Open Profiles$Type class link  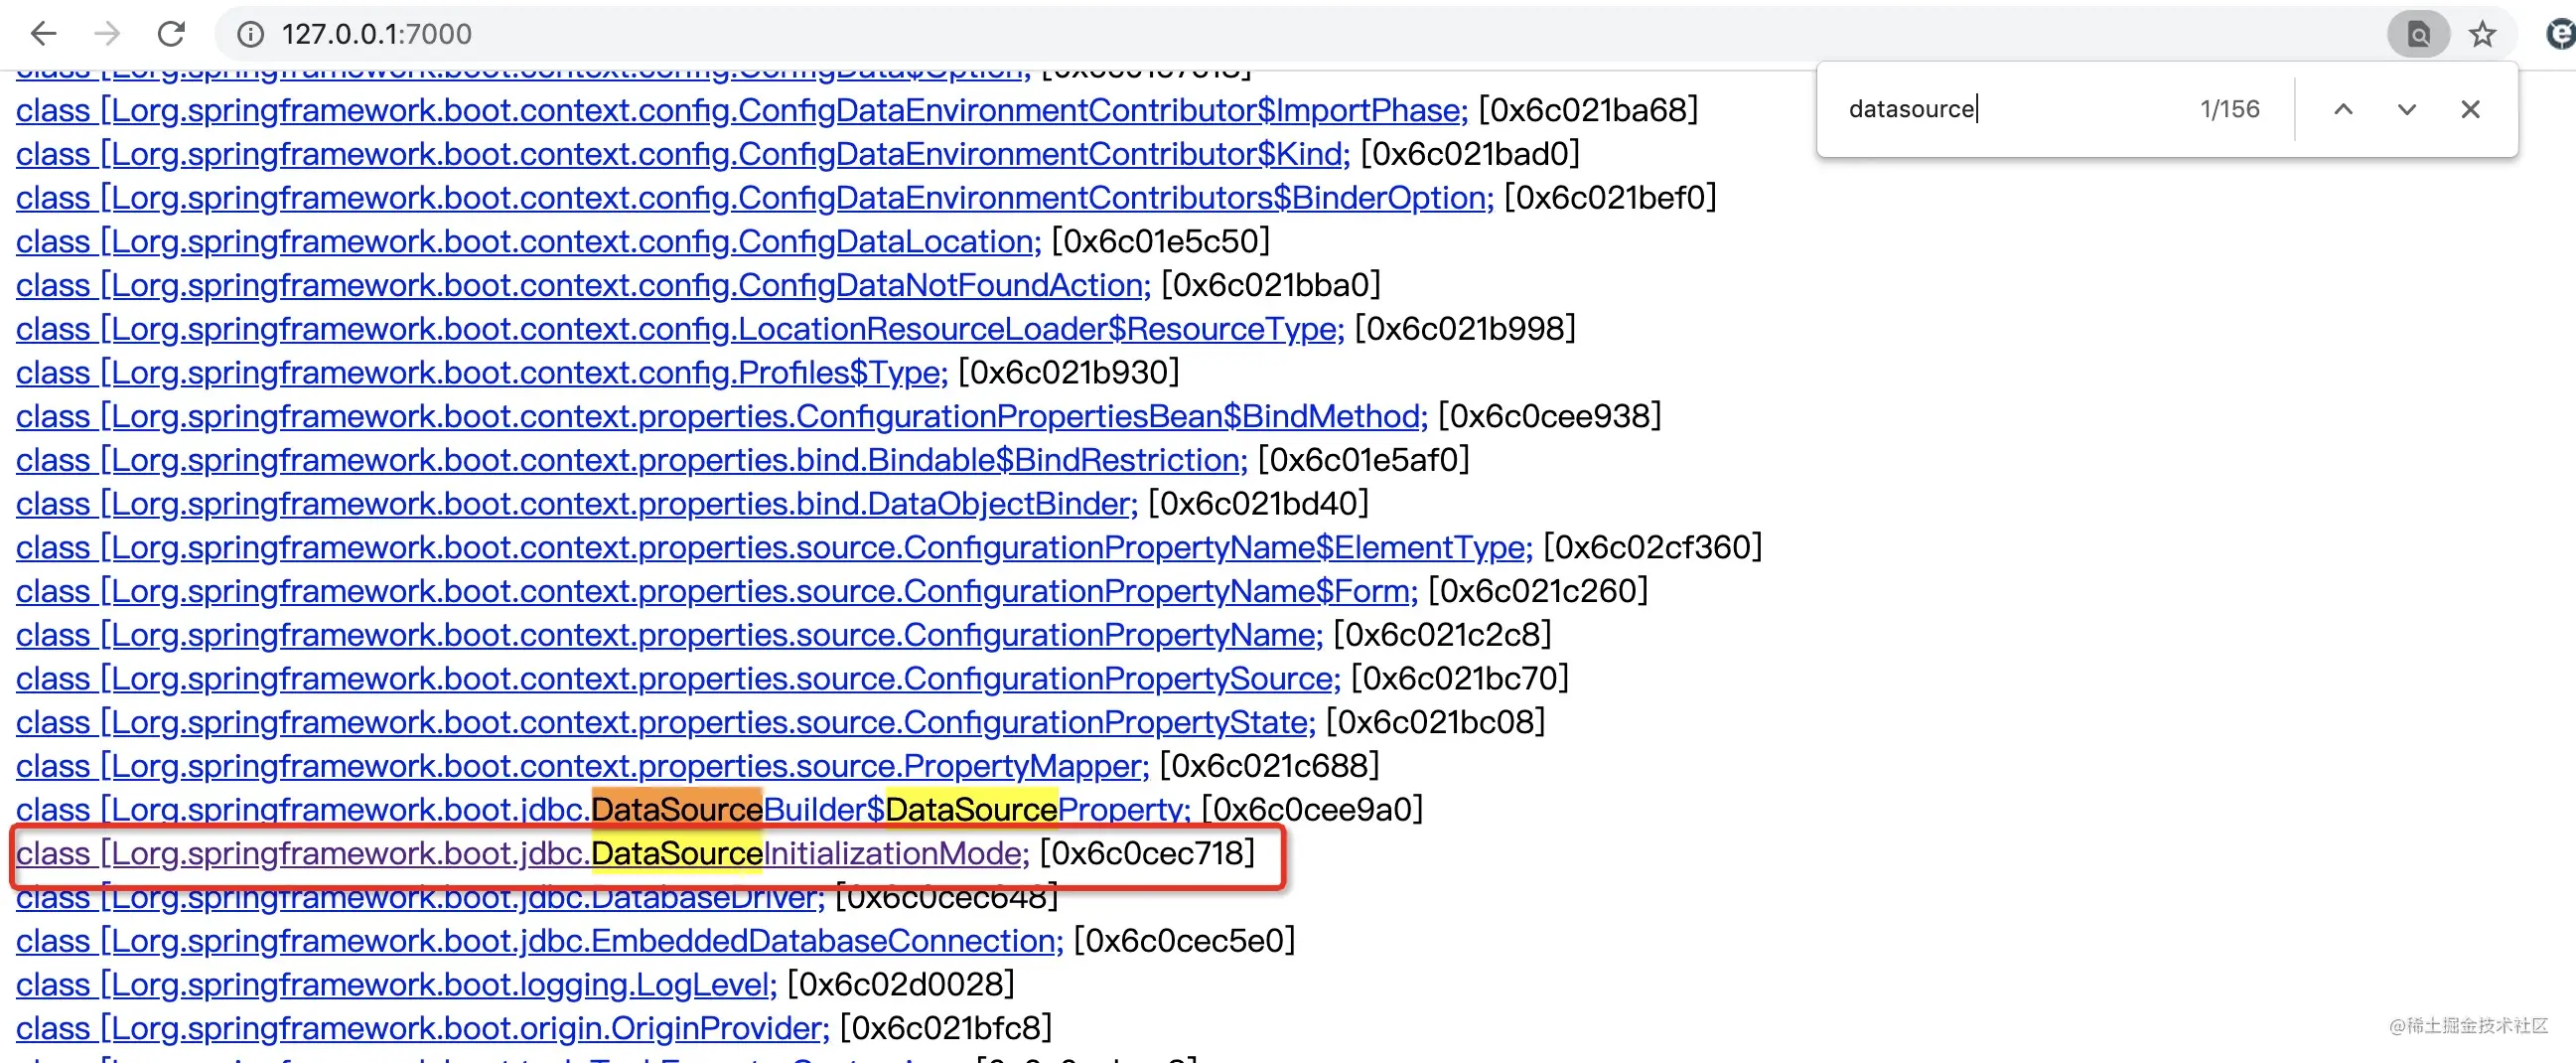[x=482, y=372]
